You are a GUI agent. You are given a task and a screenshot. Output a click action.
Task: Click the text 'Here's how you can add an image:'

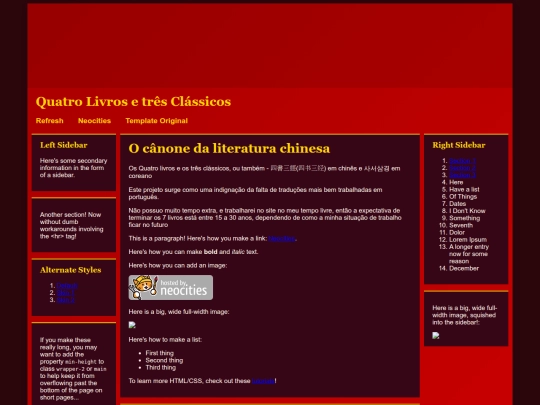[178, 266]
